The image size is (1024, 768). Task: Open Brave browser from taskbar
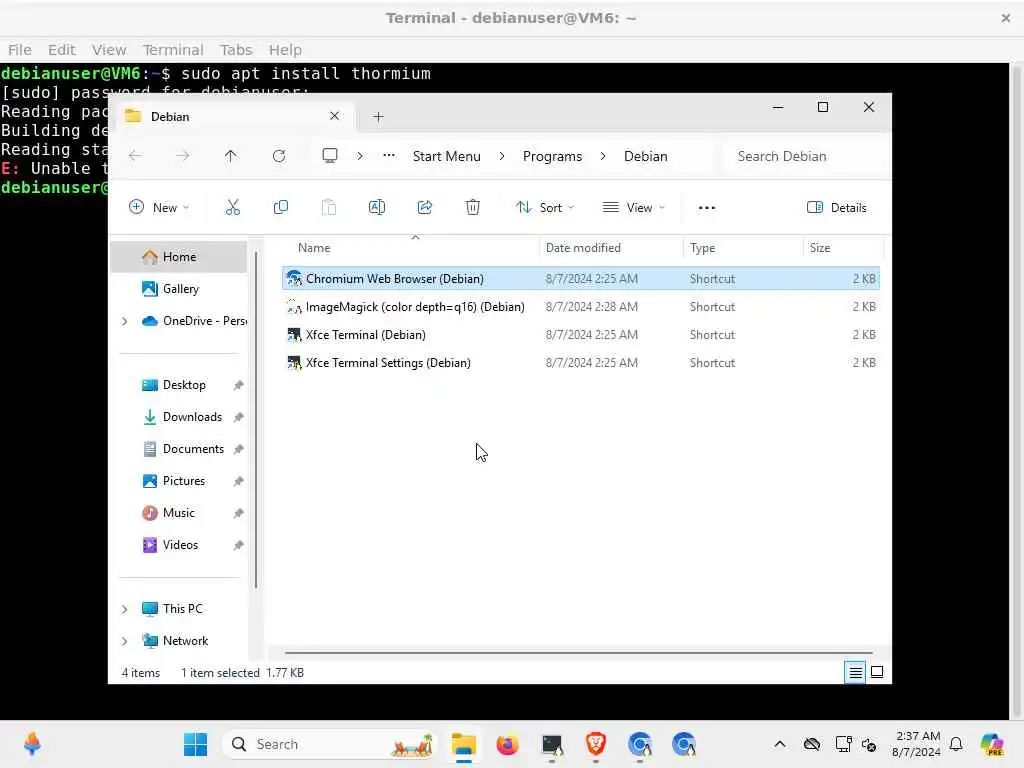[596, 744]
